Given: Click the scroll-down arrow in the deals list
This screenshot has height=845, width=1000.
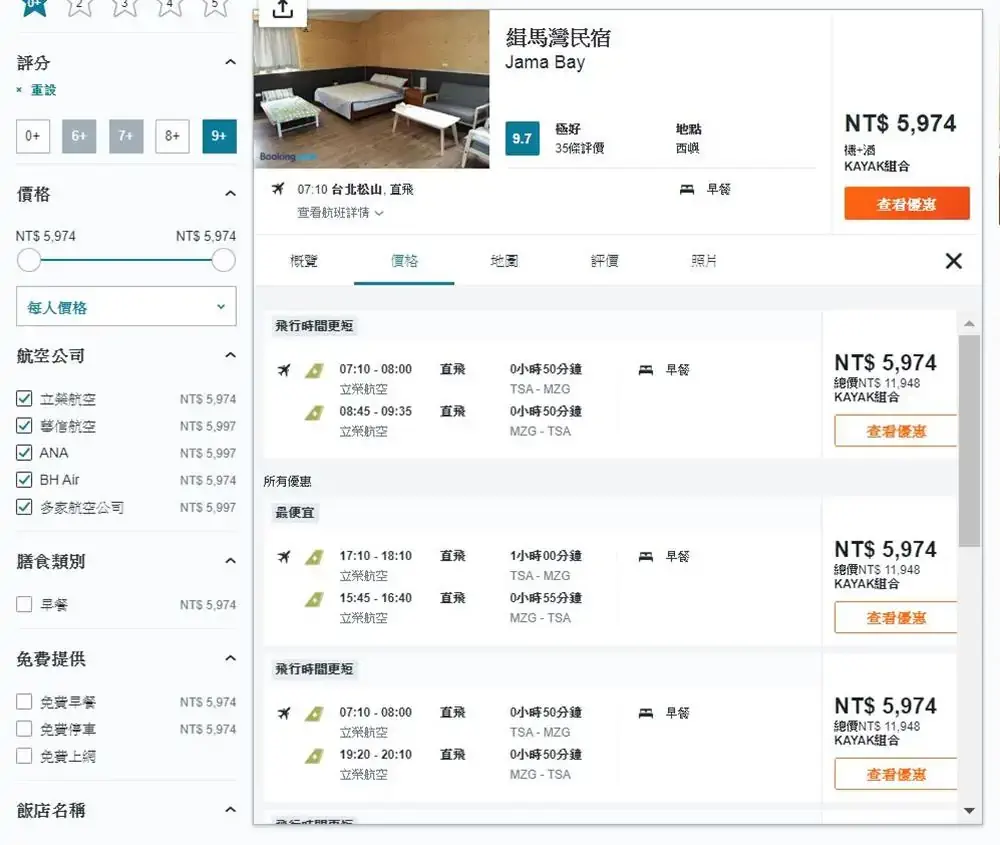Looking at the screenshot, I should (968, 810).
